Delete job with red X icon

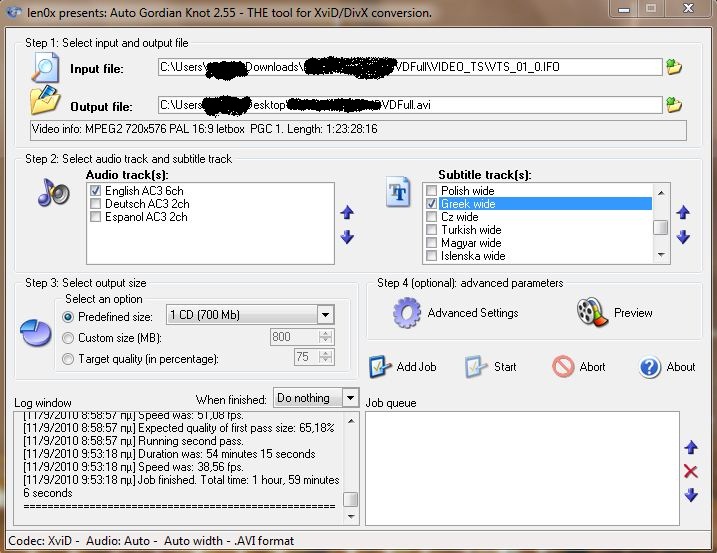(691, 471)
